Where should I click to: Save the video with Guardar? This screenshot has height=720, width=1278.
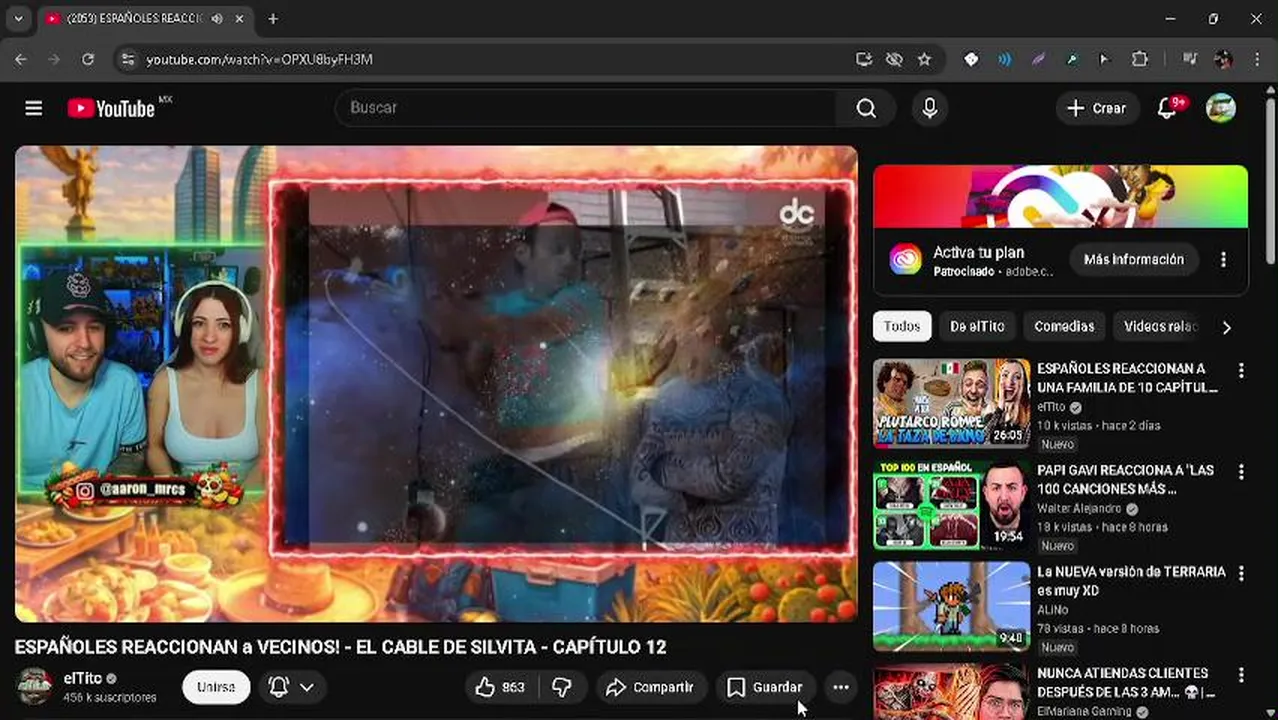[x=765, y=687]
